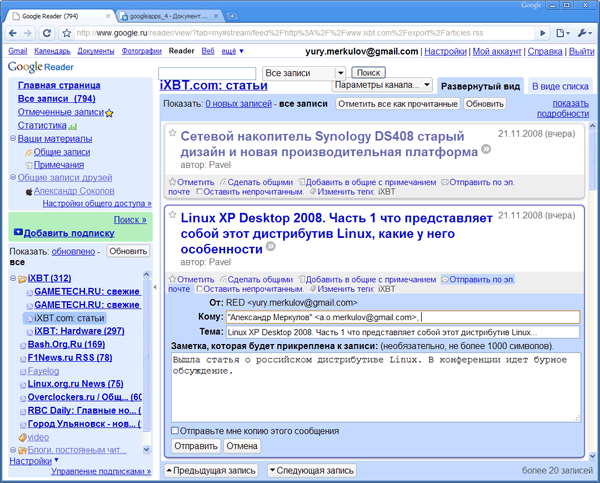Bookmark the page with the star icon
The width and height of the screenshot is (600, 483).
[67, 33]
